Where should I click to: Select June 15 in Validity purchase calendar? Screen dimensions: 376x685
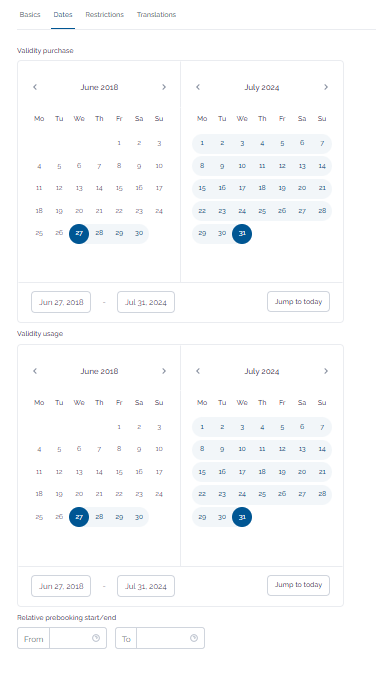119,188
